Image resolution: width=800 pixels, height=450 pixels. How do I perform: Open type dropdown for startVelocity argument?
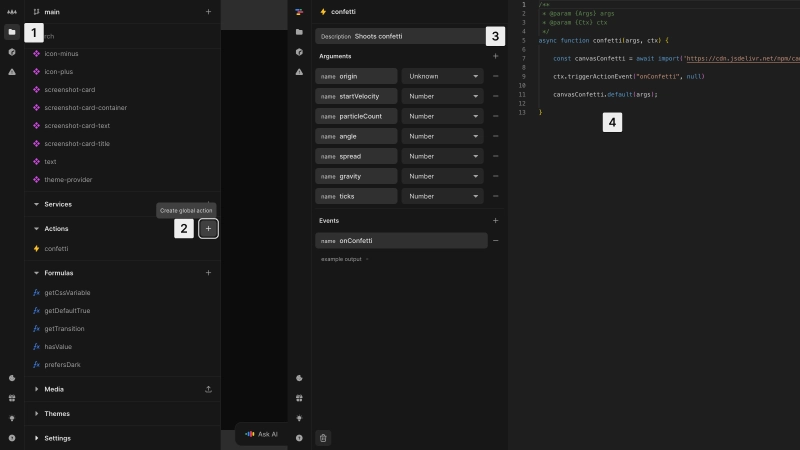click(x=442, y=96)
